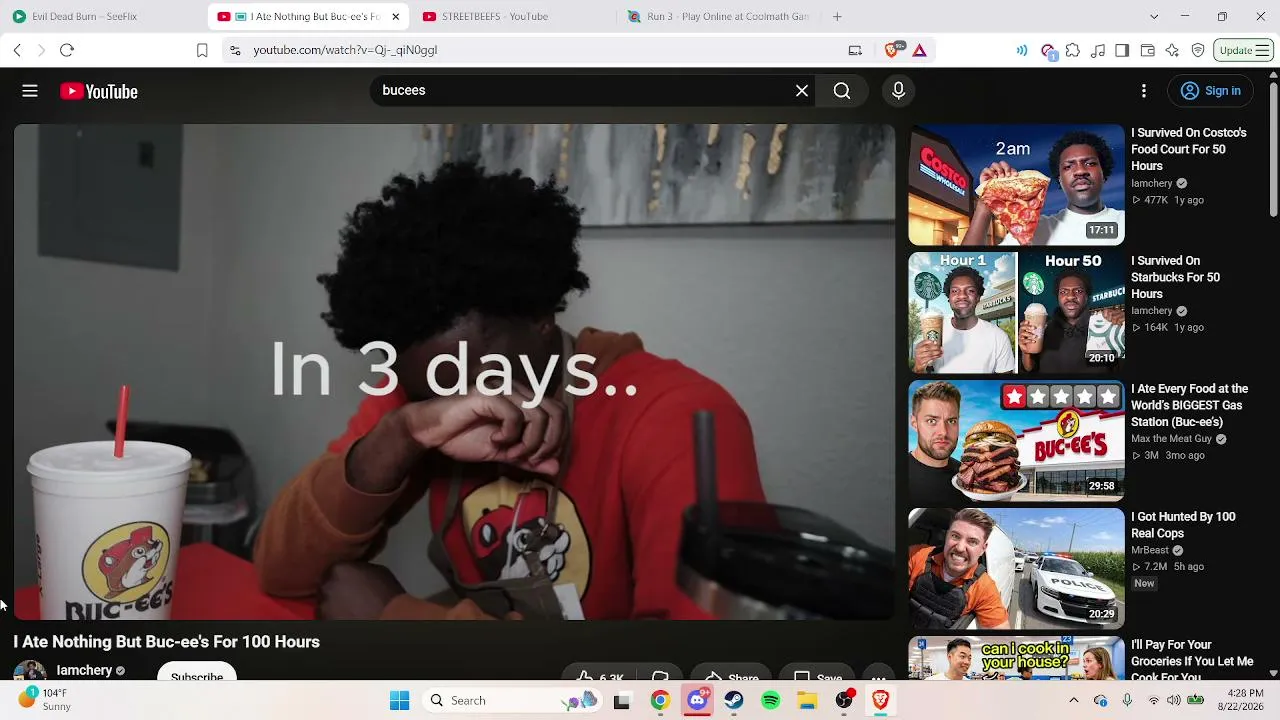Open a new browser tab
Image resolution: width=1280 pixels, height=720 pixels.
[x=837, y=17]
